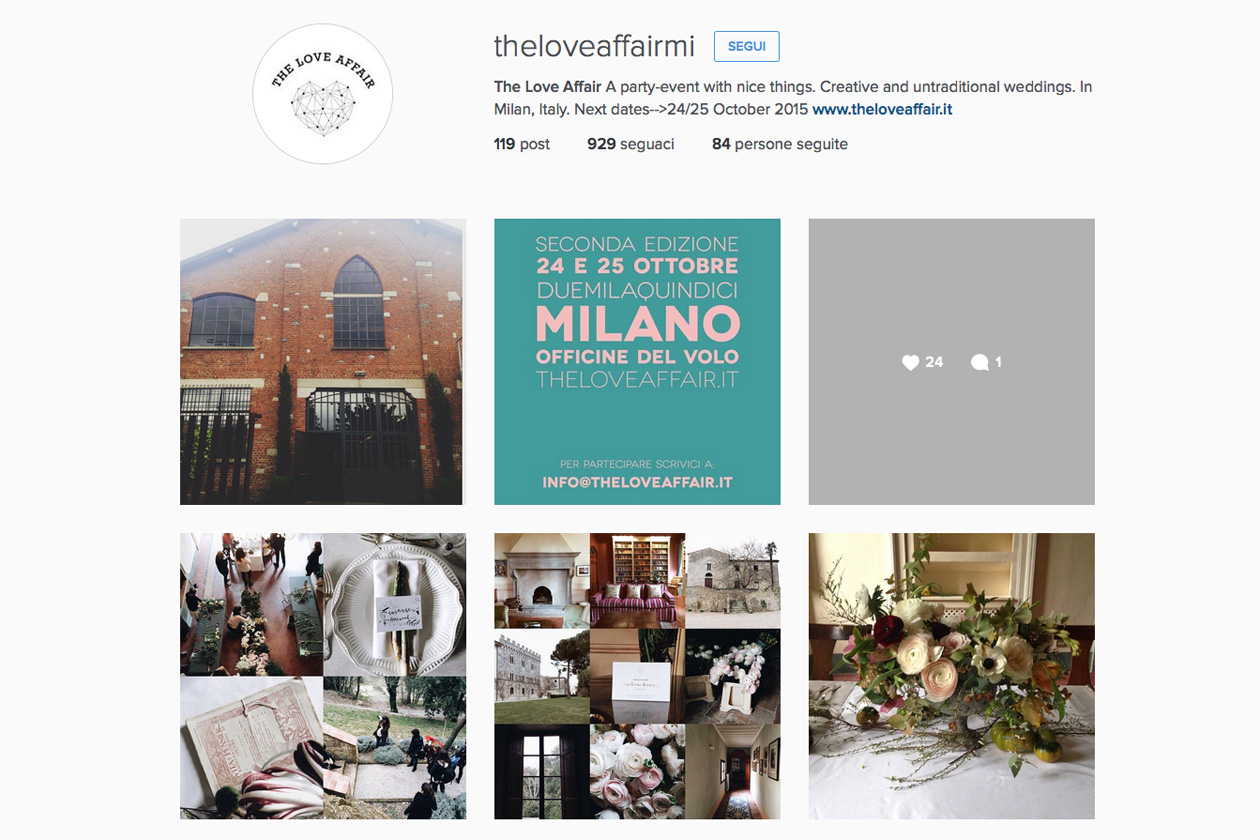
Task: Follow the account with SEGUI button
Action: 746,46
